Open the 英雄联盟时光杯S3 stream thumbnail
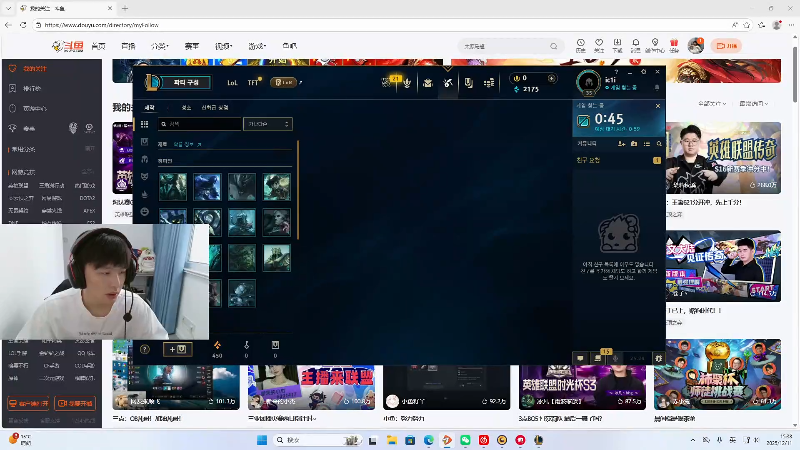Screen dimensions: 800x450 click(582, 387)
